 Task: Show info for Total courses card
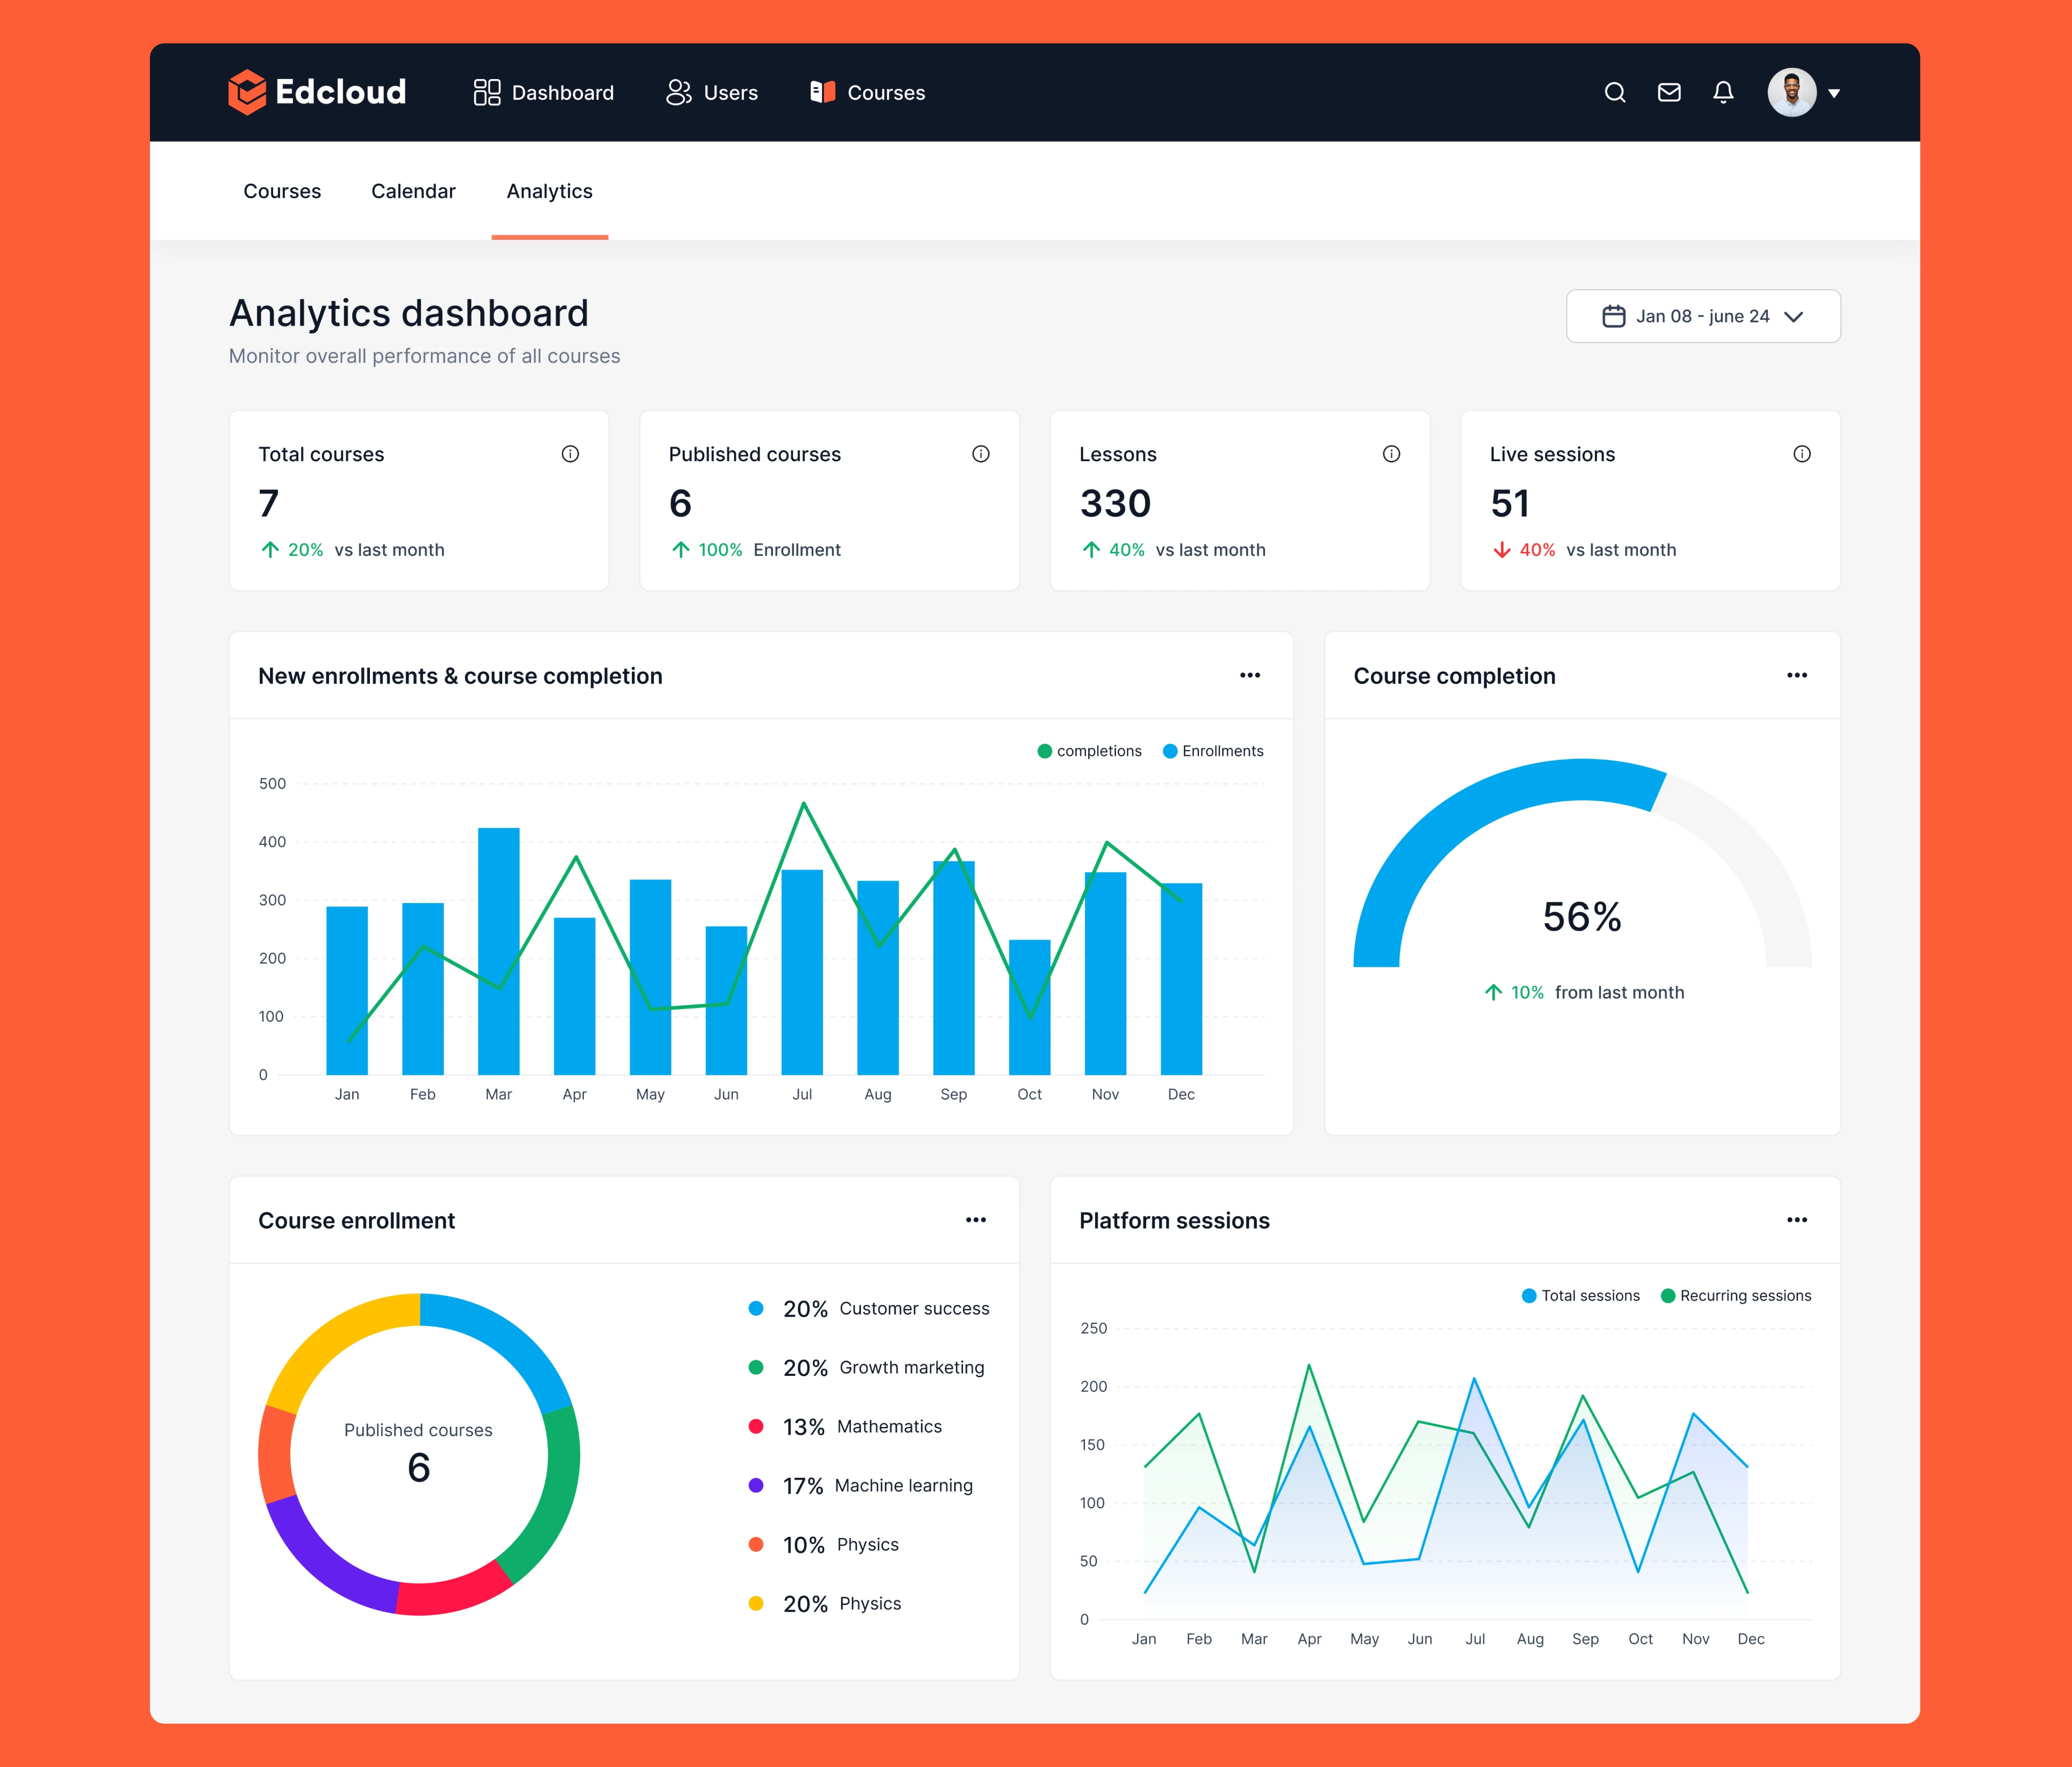click(570, 454)
